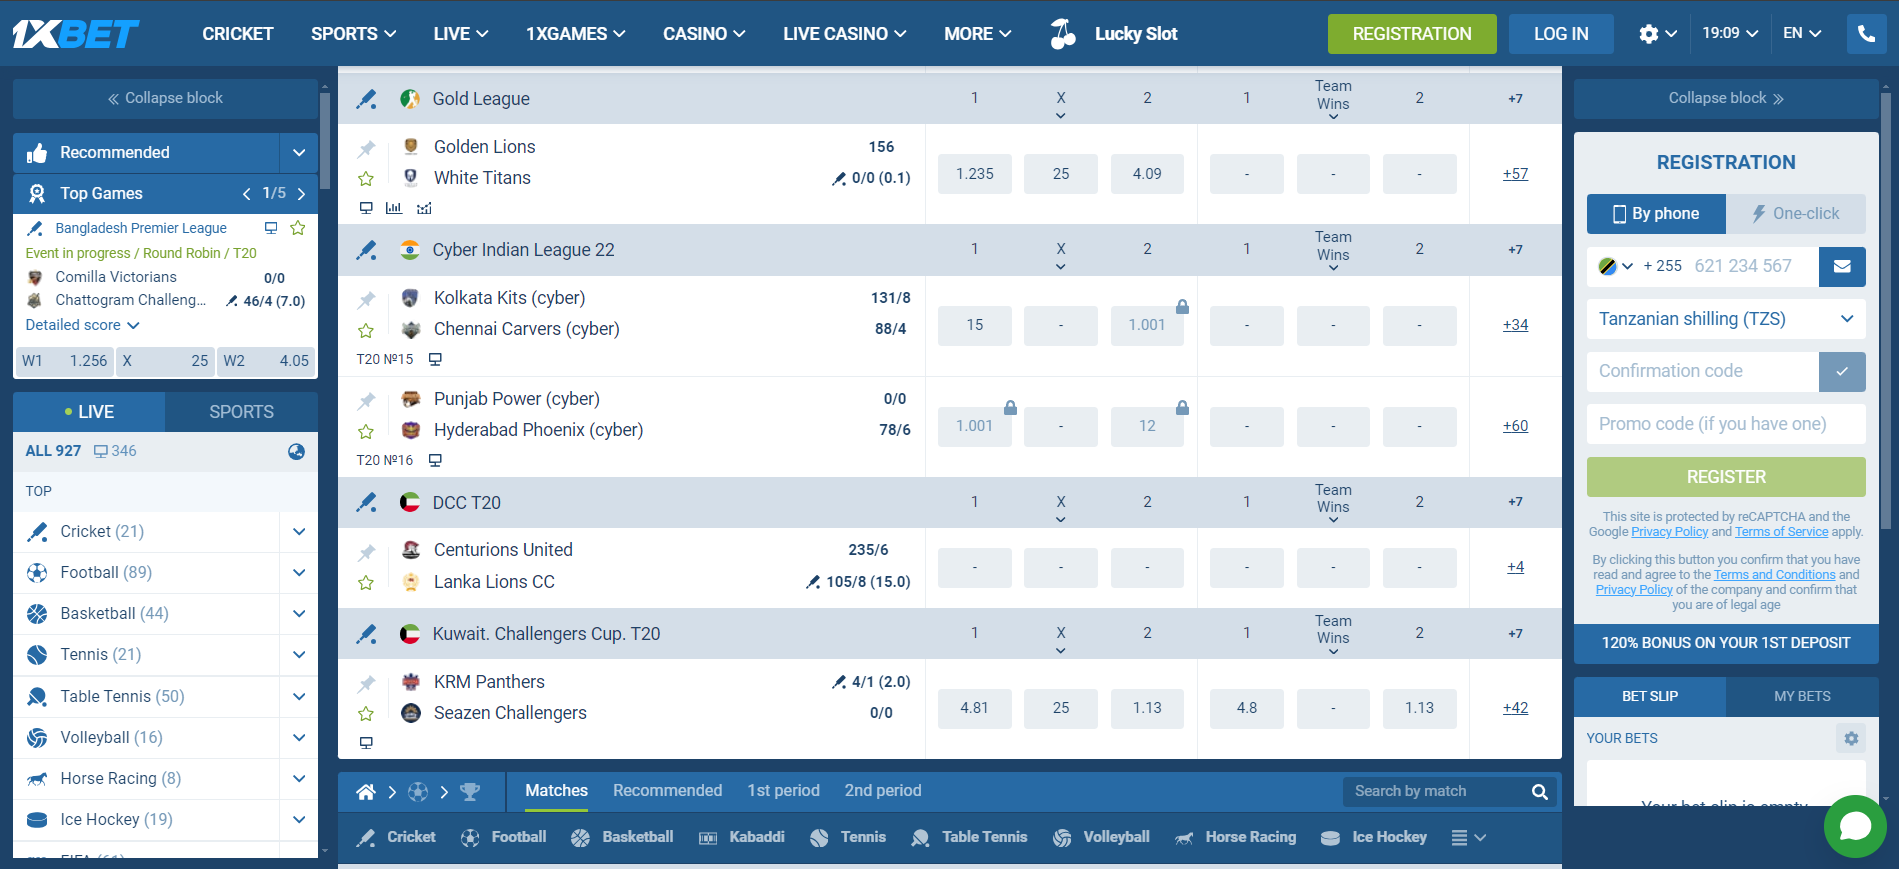Expand the Recommended block dropdown arrow
The width and height of the screenshot is (1899, 869).
tap(299, 153)
